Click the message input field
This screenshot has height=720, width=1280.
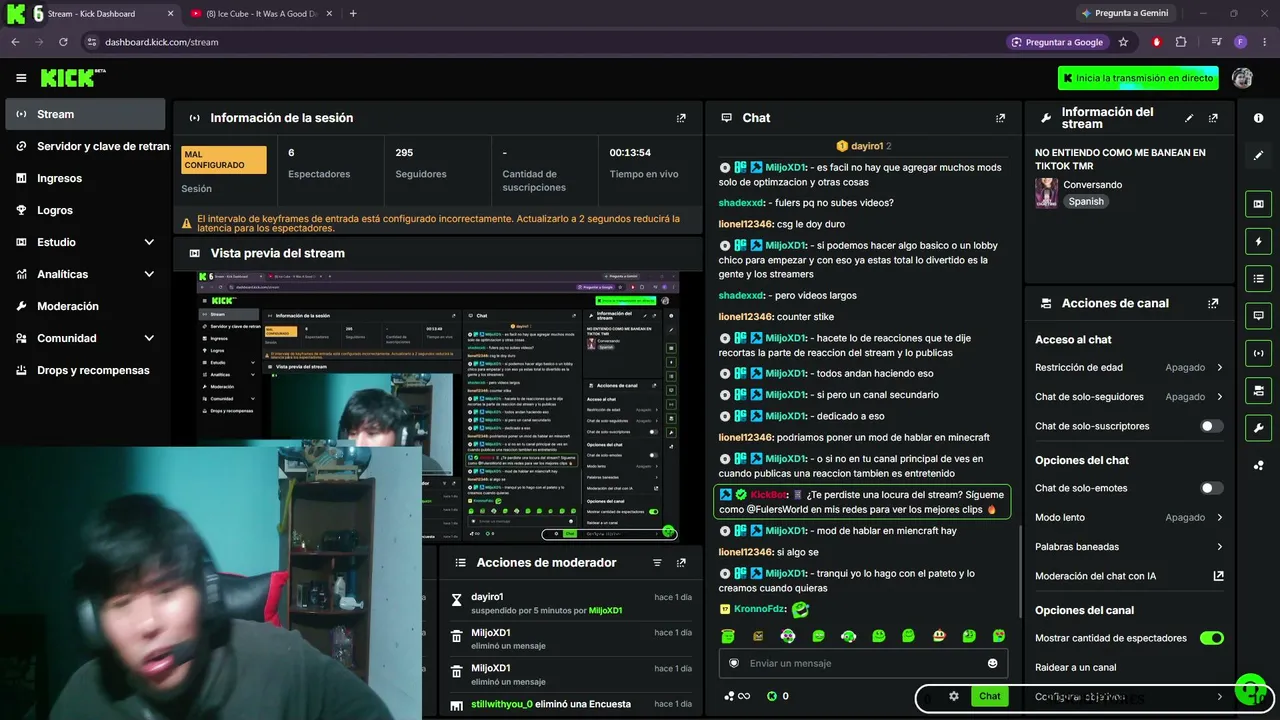[863, 663]
